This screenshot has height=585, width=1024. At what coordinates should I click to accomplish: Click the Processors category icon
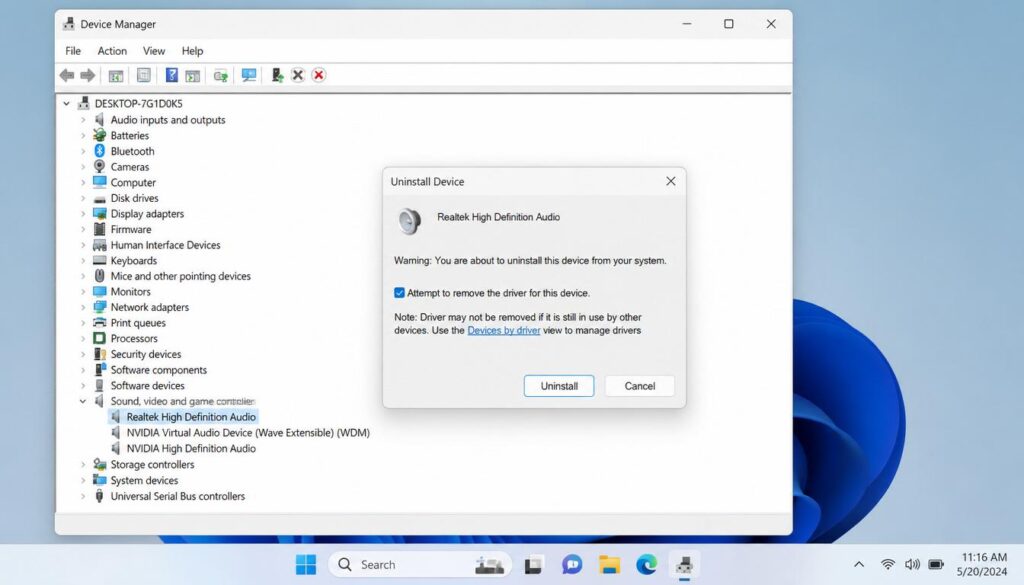[x=99, y=338]
